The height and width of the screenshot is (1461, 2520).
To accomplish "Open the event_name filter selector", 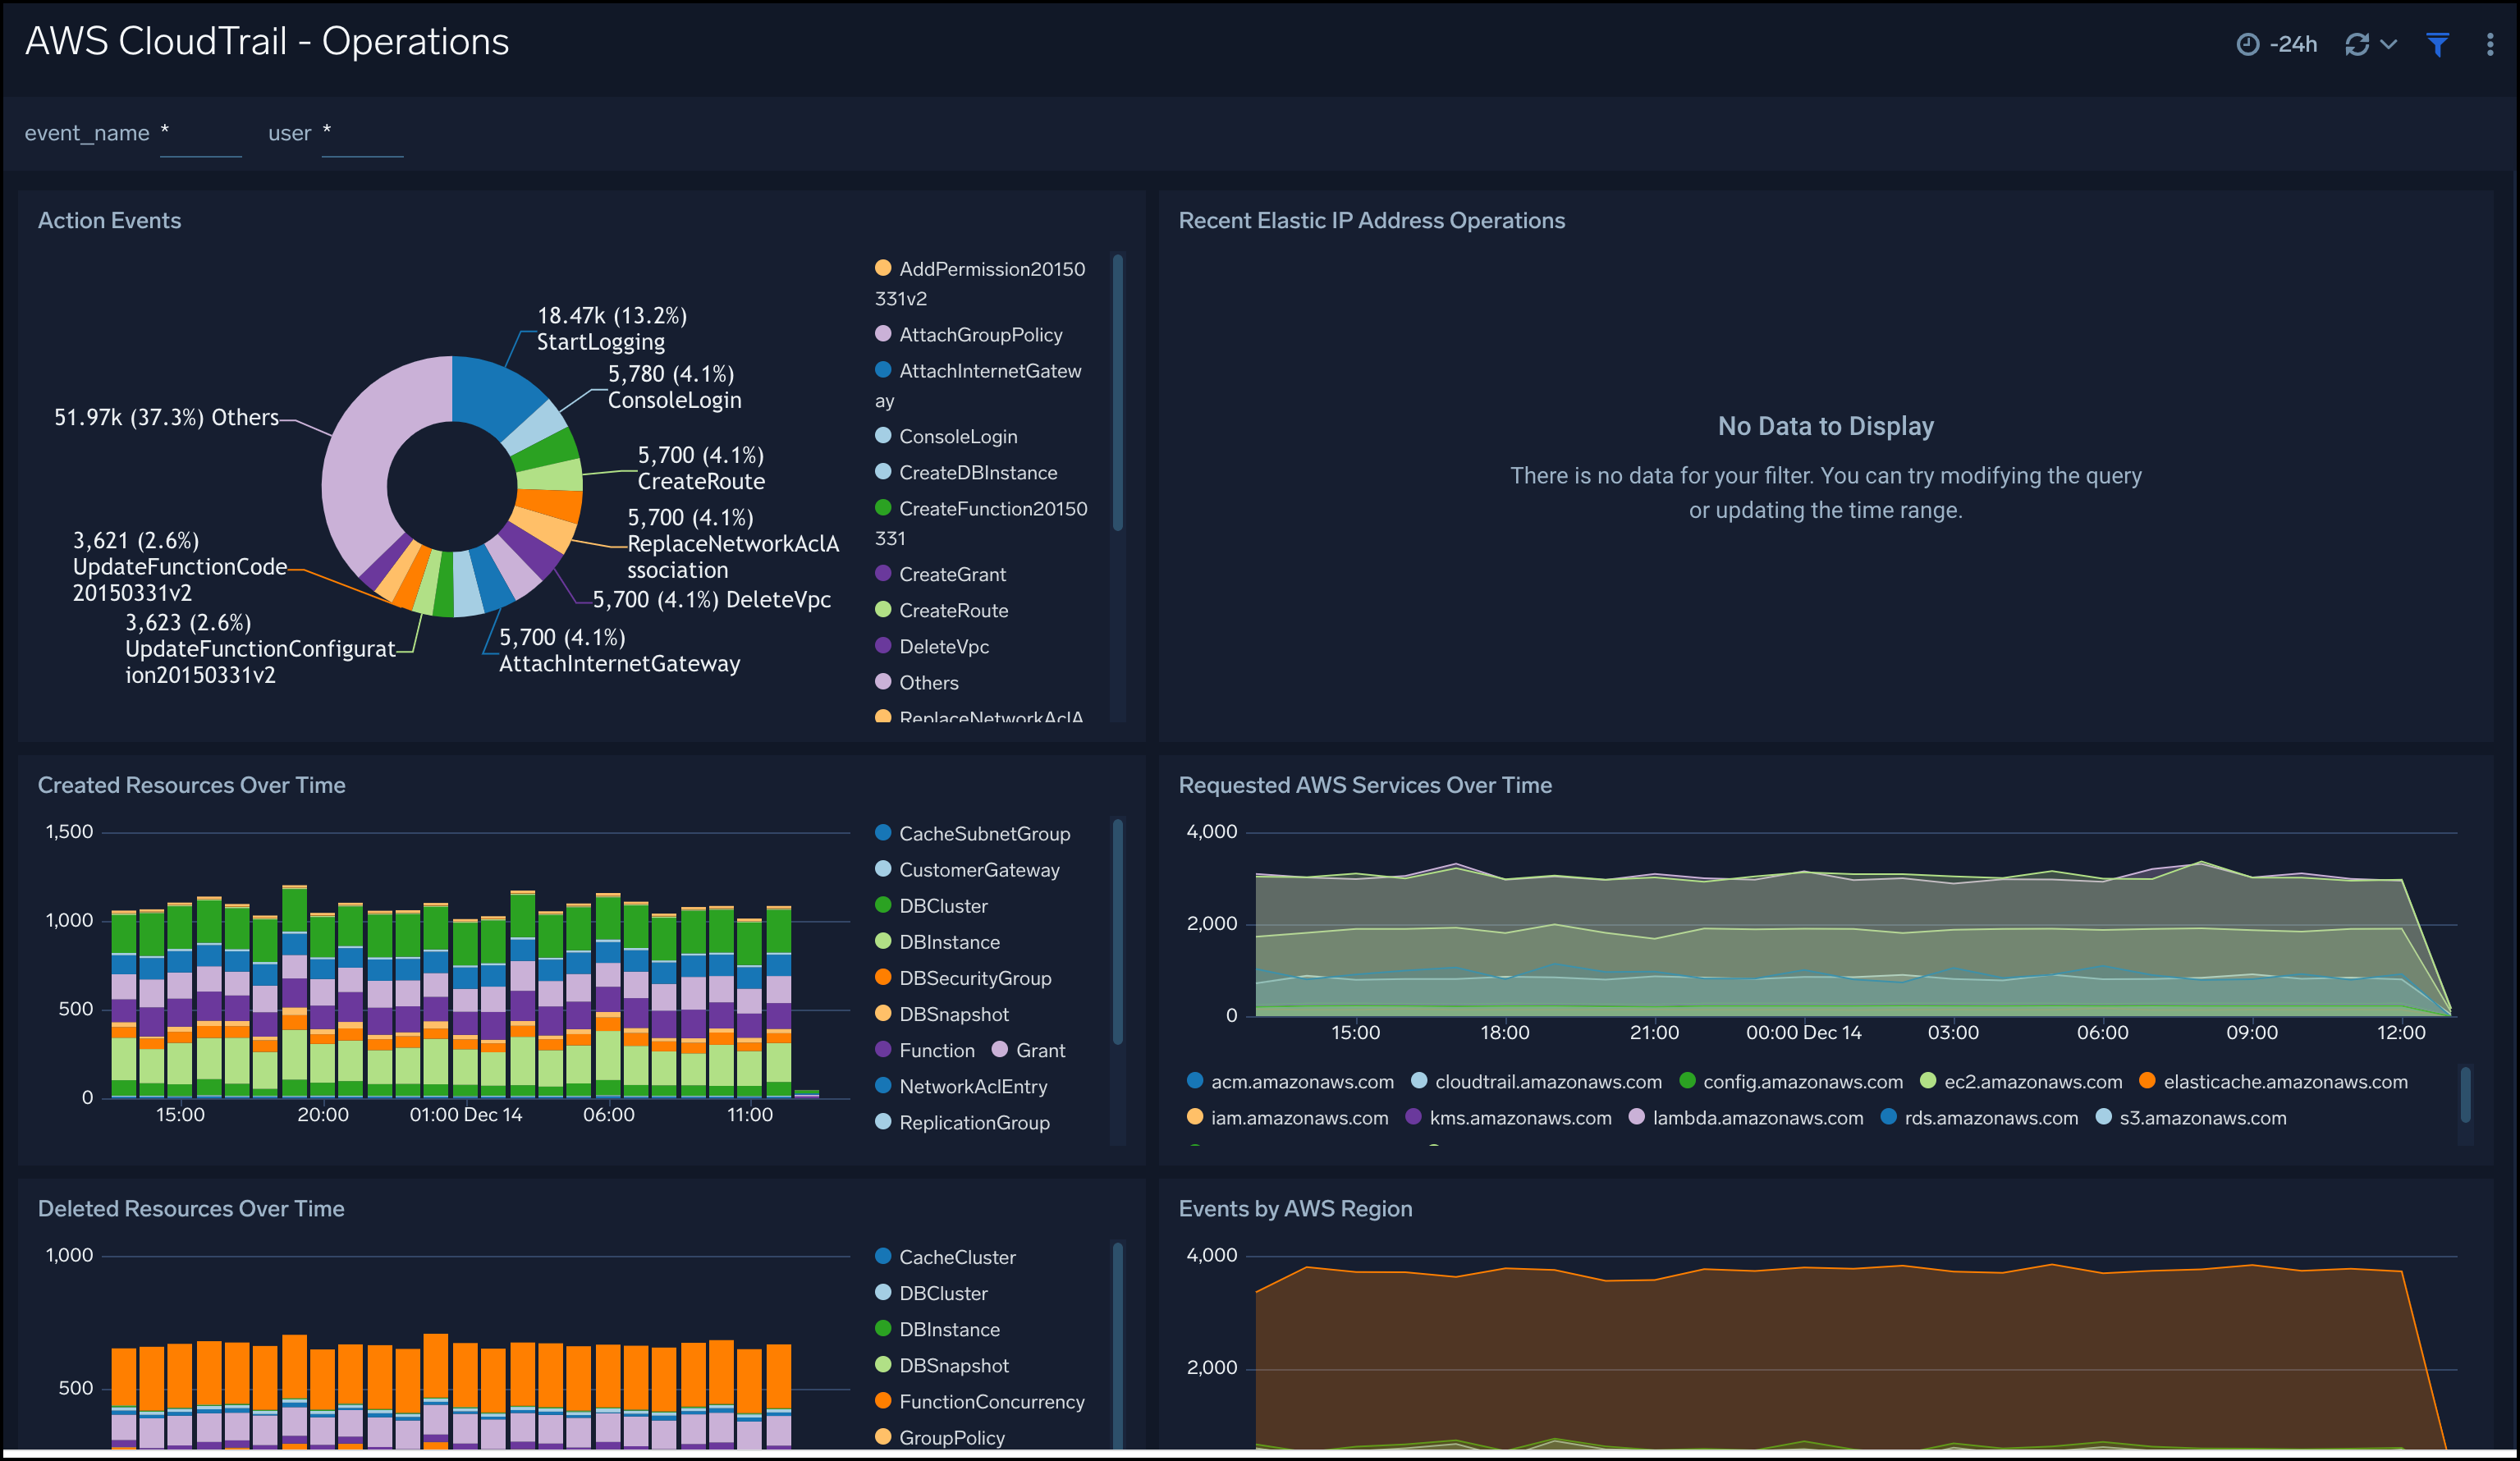I will point(200,140).
